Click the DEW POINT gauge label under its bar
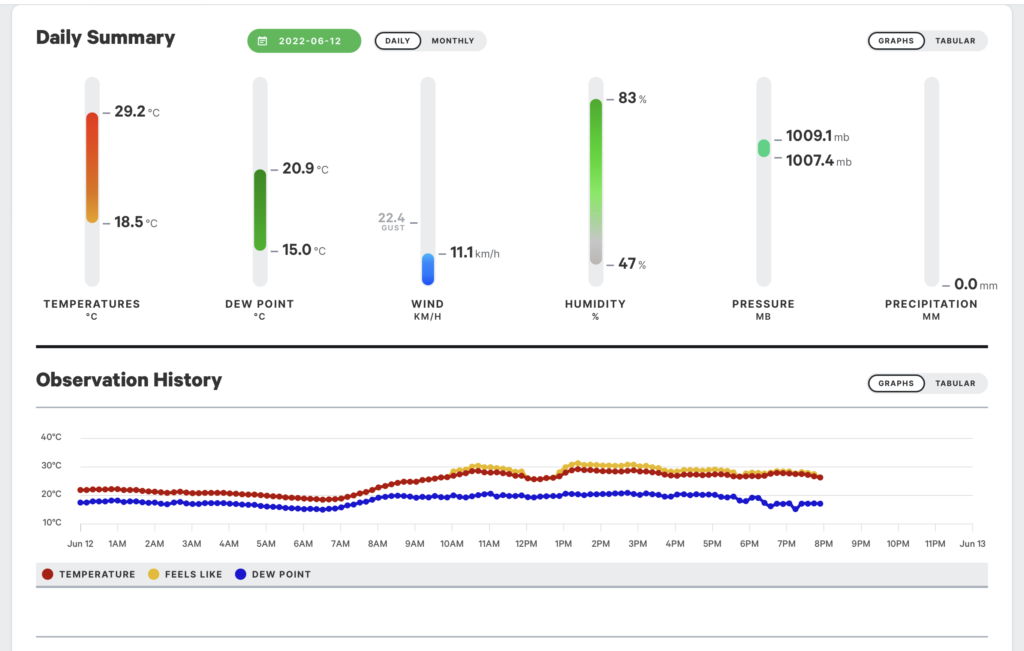Screen dimensions: 1024x651 tap(260, 304)
